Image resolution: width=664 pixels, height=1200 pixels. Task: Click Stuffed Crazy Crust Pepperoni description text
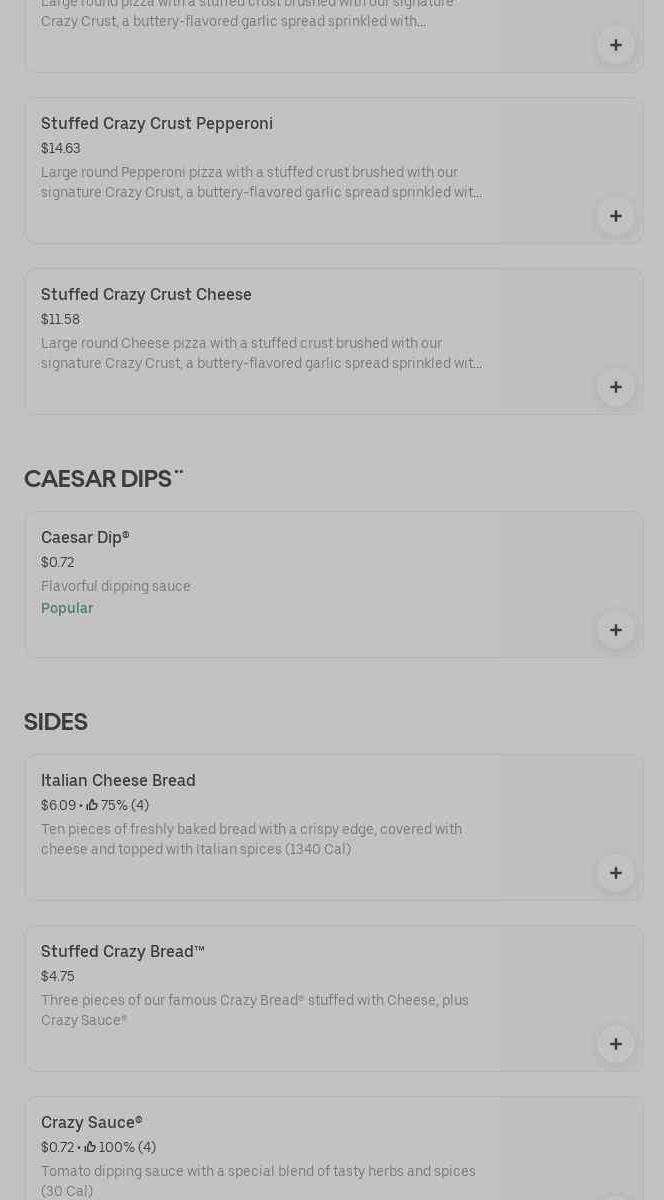tap(261, 183)
